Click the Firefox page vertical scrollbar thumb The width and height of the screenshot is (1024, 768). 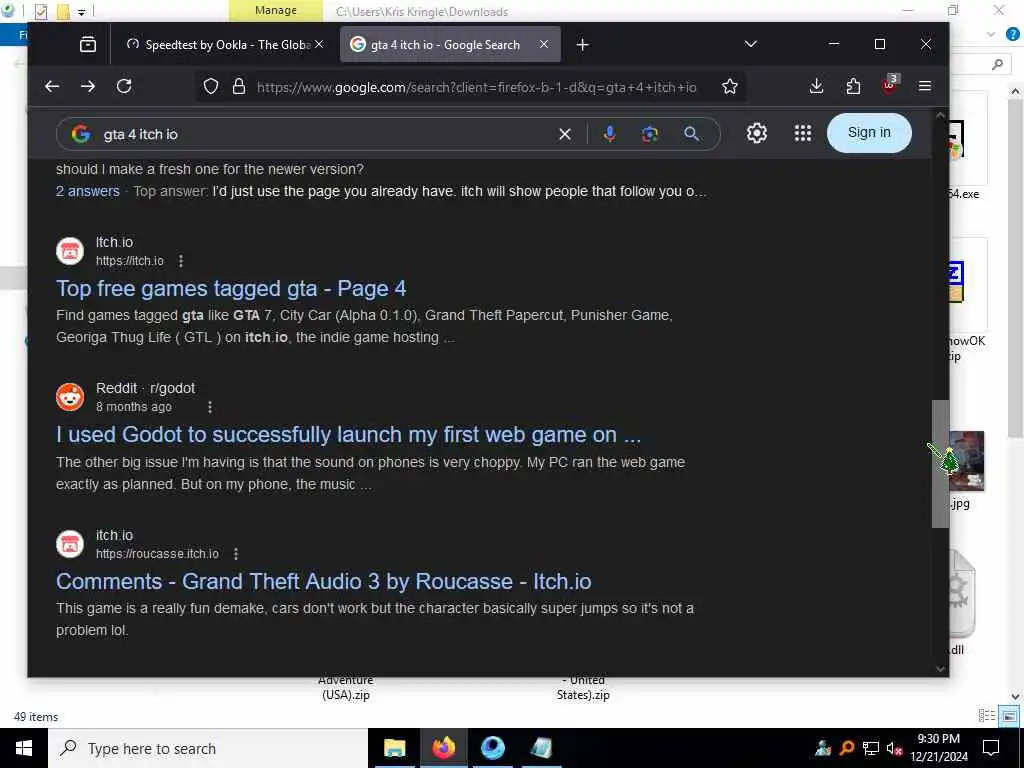pyautogui.click(x=940, y=463)
